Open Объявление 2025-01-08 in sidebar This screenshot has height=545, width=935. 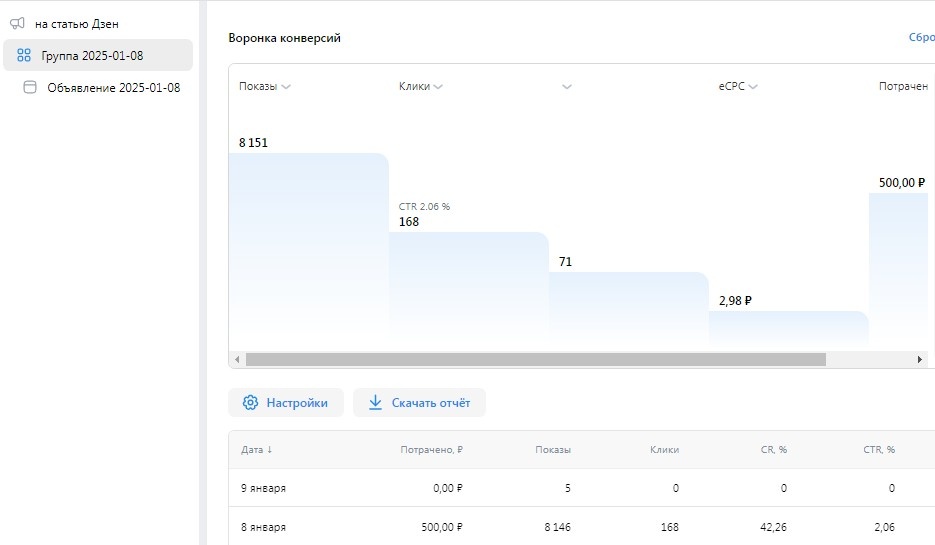(113, 88)
